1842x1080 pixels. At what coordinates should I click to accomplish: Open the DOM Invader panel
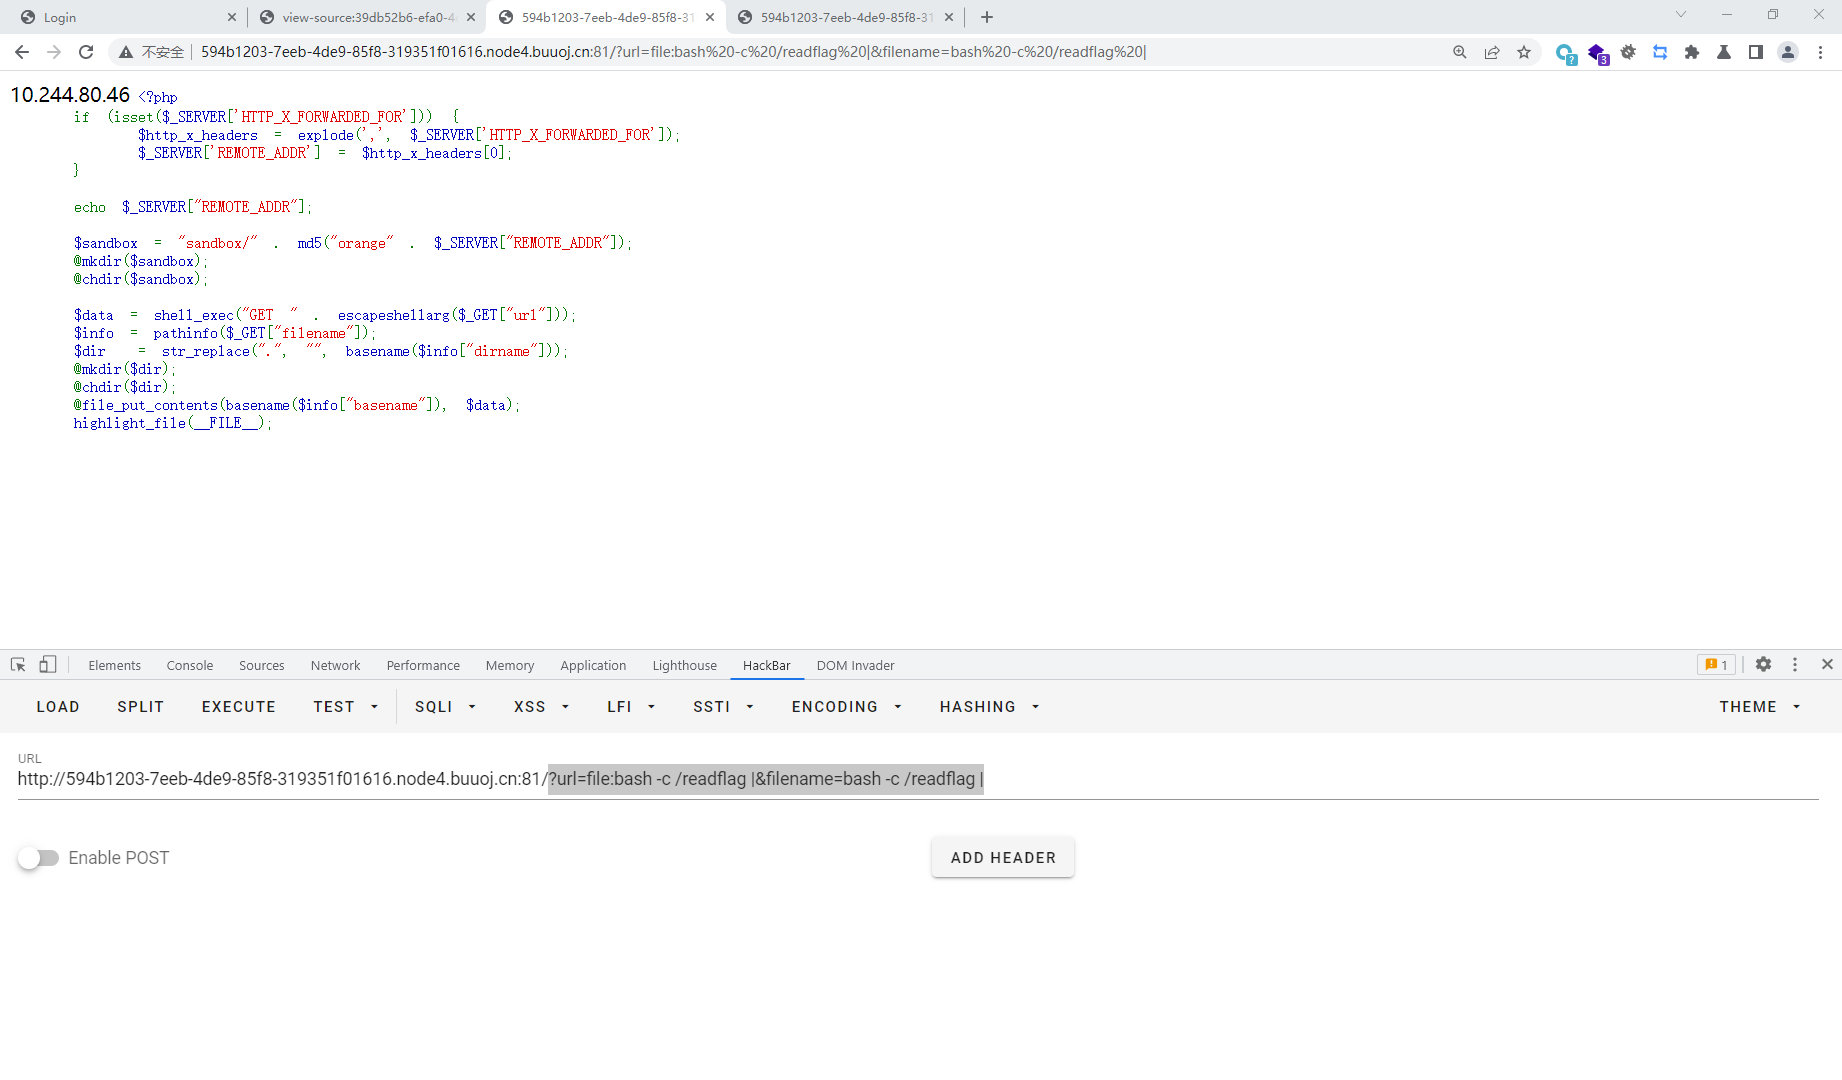[856, 665]
